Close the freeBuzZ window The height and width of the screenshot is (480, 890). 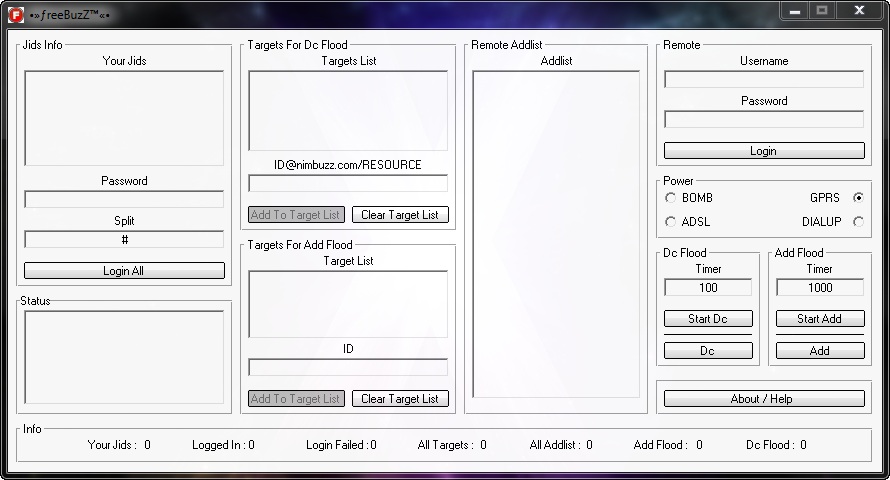[x=859, y=11]
